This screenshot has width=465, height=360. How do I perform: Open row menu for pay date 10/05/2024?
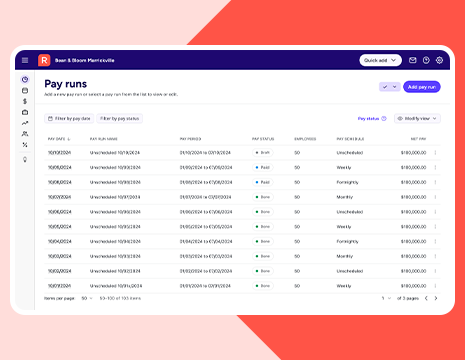tap(435, 227)
